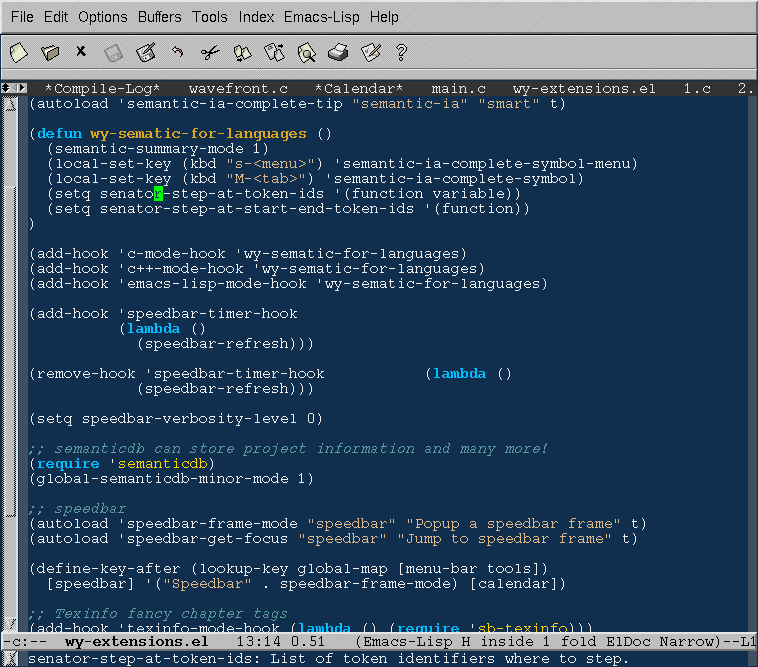Click the greyed Save buffer disk icon
The height and width of the screenshot is (667, 758).
click(x=113, y=53)
